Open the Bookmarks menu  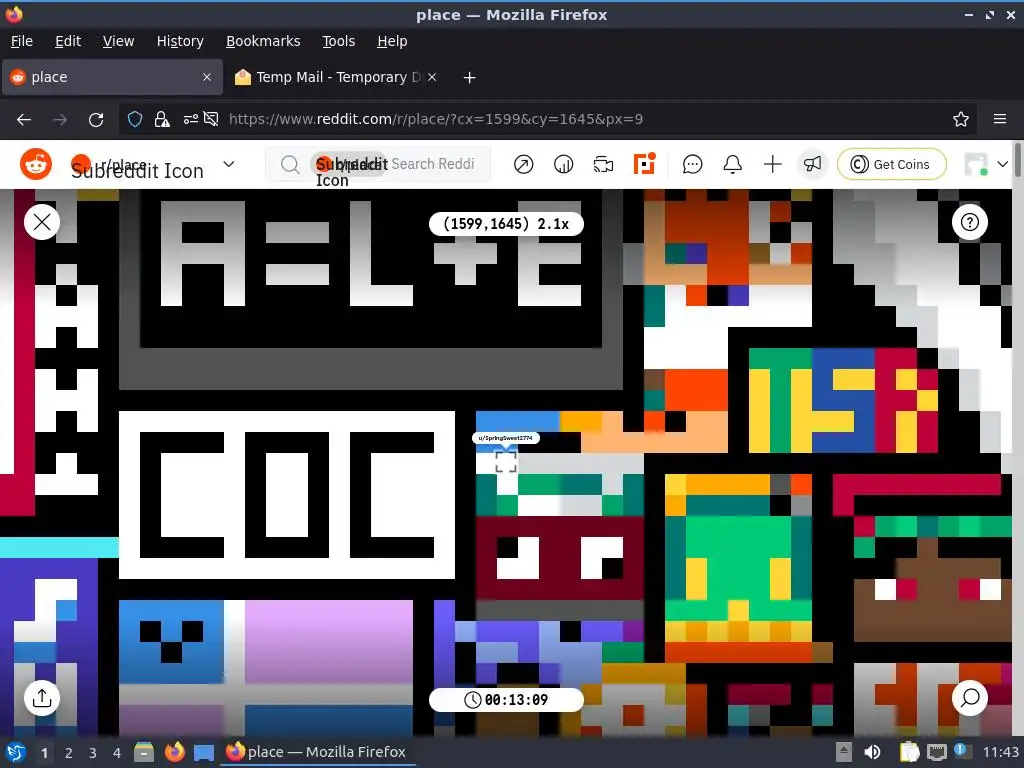263,41
